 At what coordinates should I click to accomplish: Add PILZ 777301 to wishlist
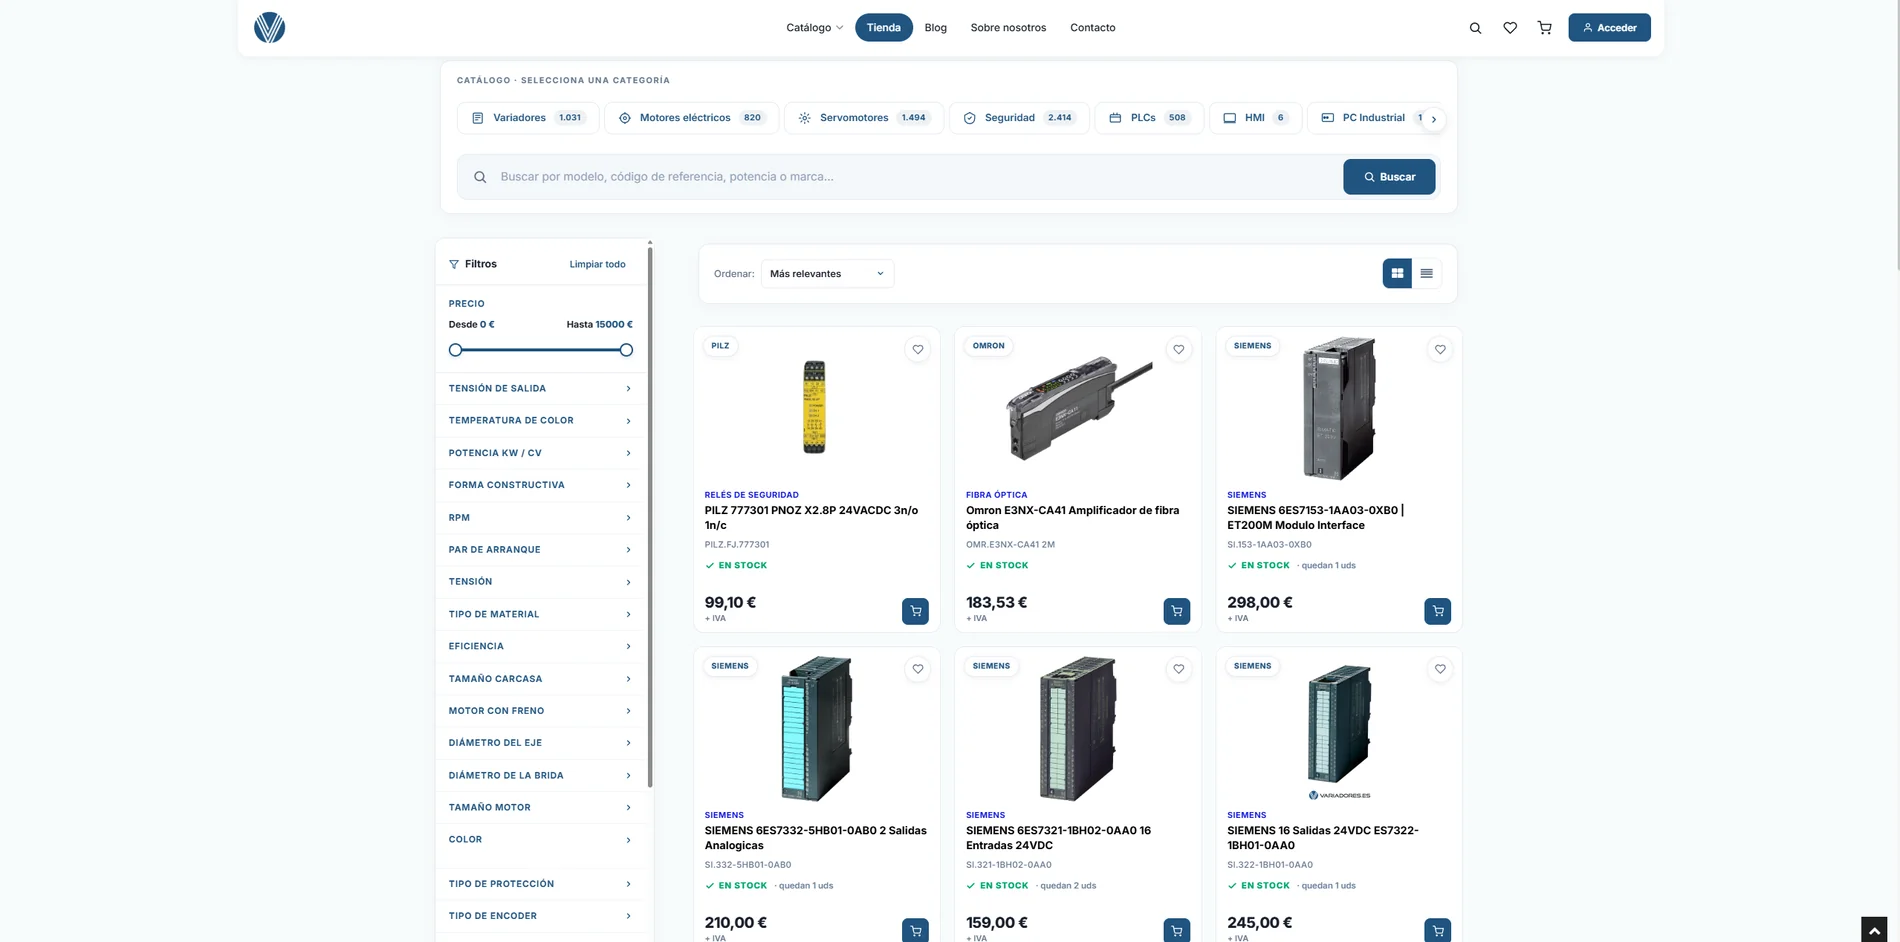coord(918,349)
